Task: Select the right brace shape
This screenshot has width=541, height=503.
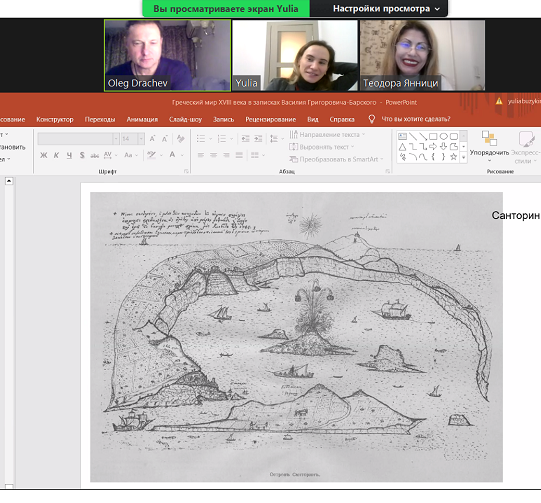Action: (x=443, y=157)
